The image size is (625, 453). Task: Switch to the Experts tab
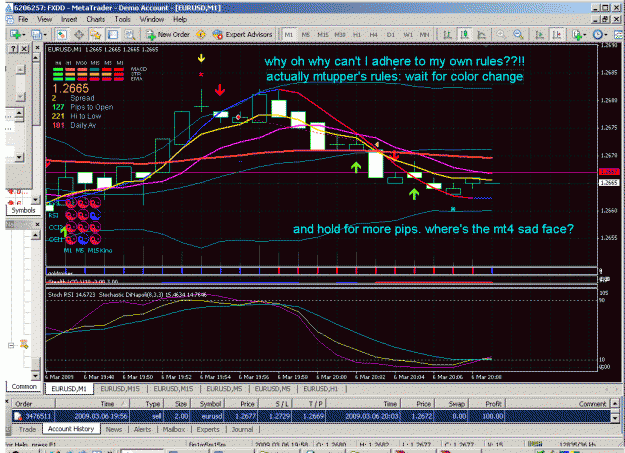coord(208,429)
